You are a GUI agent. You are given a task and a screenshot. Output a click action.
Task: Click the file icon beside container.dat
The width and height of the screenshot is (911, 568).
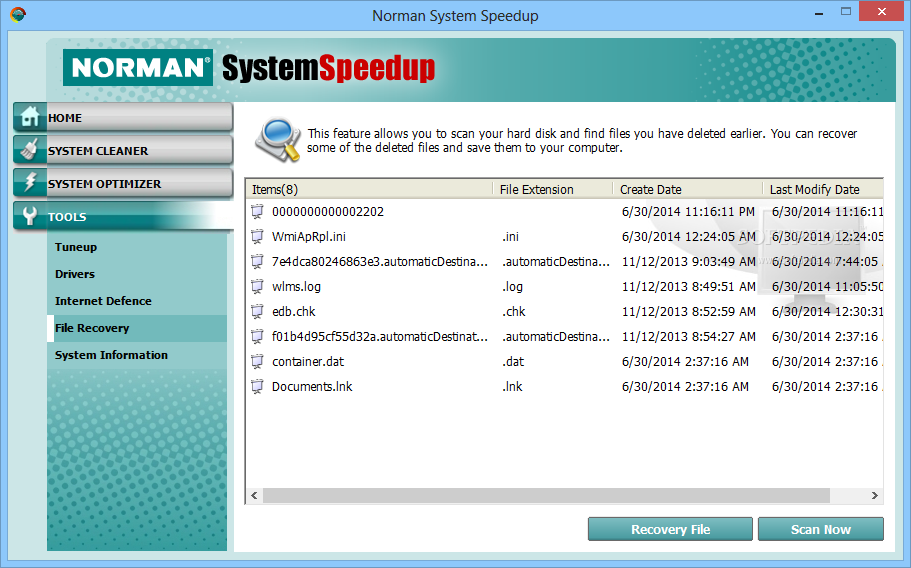click(x=257, y=361)
